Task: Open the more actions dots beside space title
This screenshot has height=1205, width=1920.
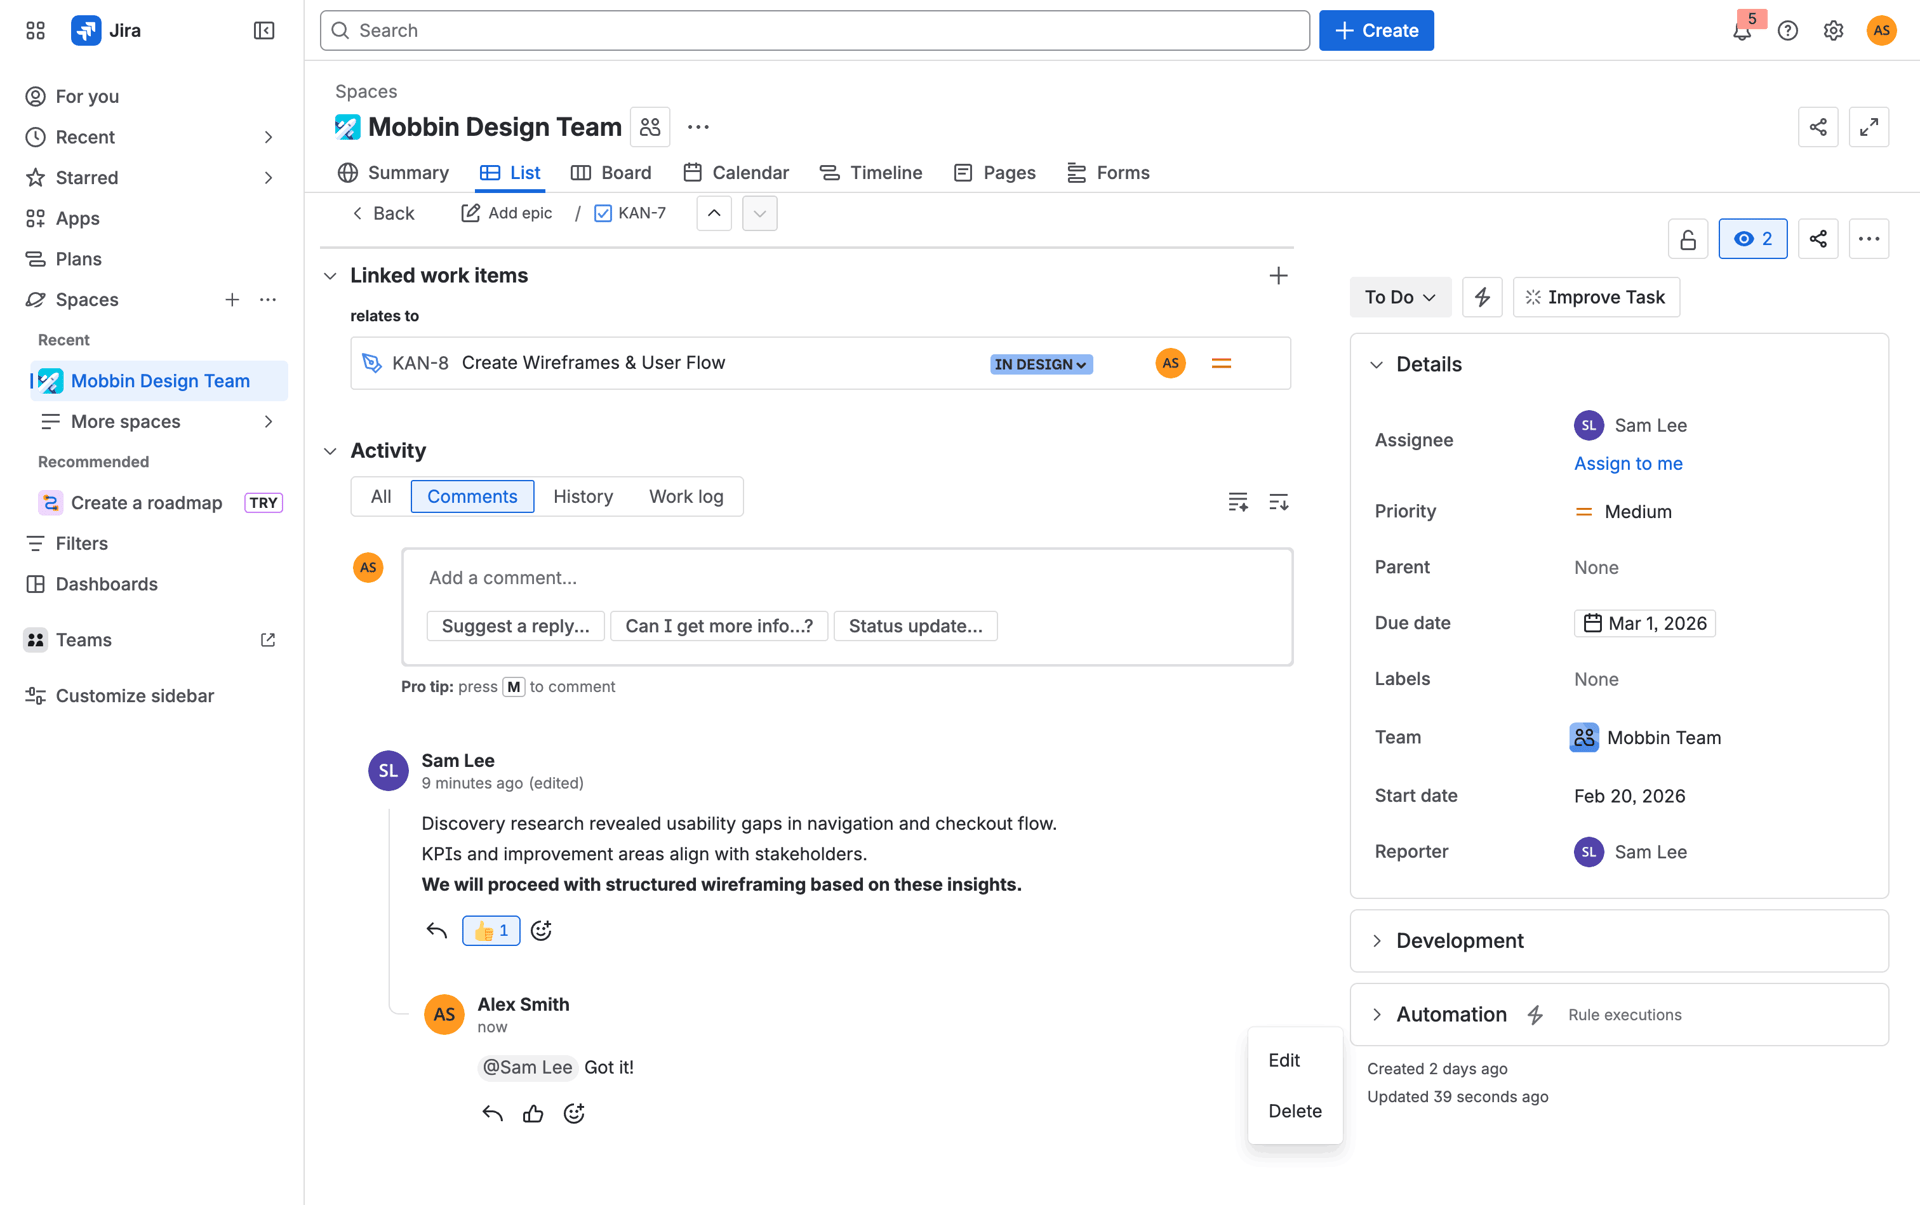Action: [698, 127]
